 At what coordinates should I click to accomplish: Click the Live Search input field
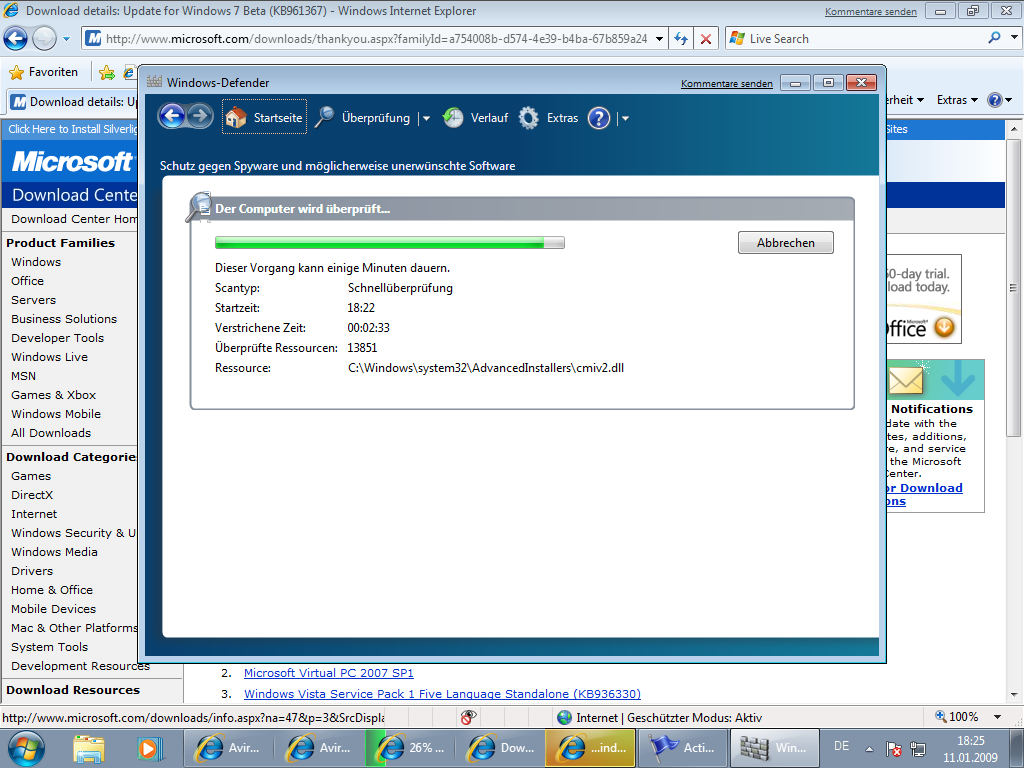pyautogui.click(x=860, y=39)
